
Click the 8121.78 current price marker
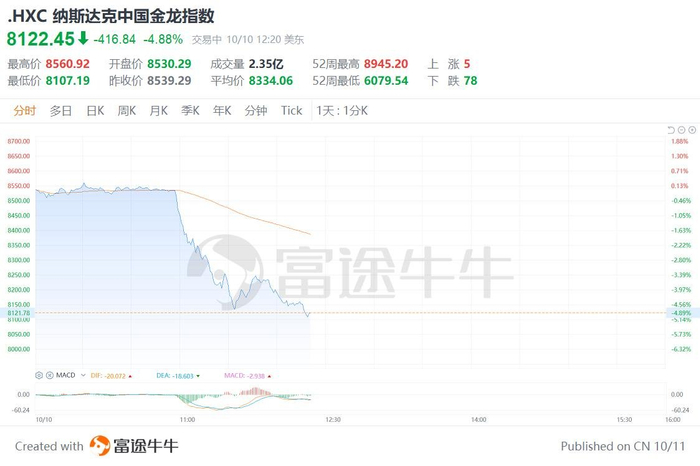pyautogui.click(x=19, y=313)
